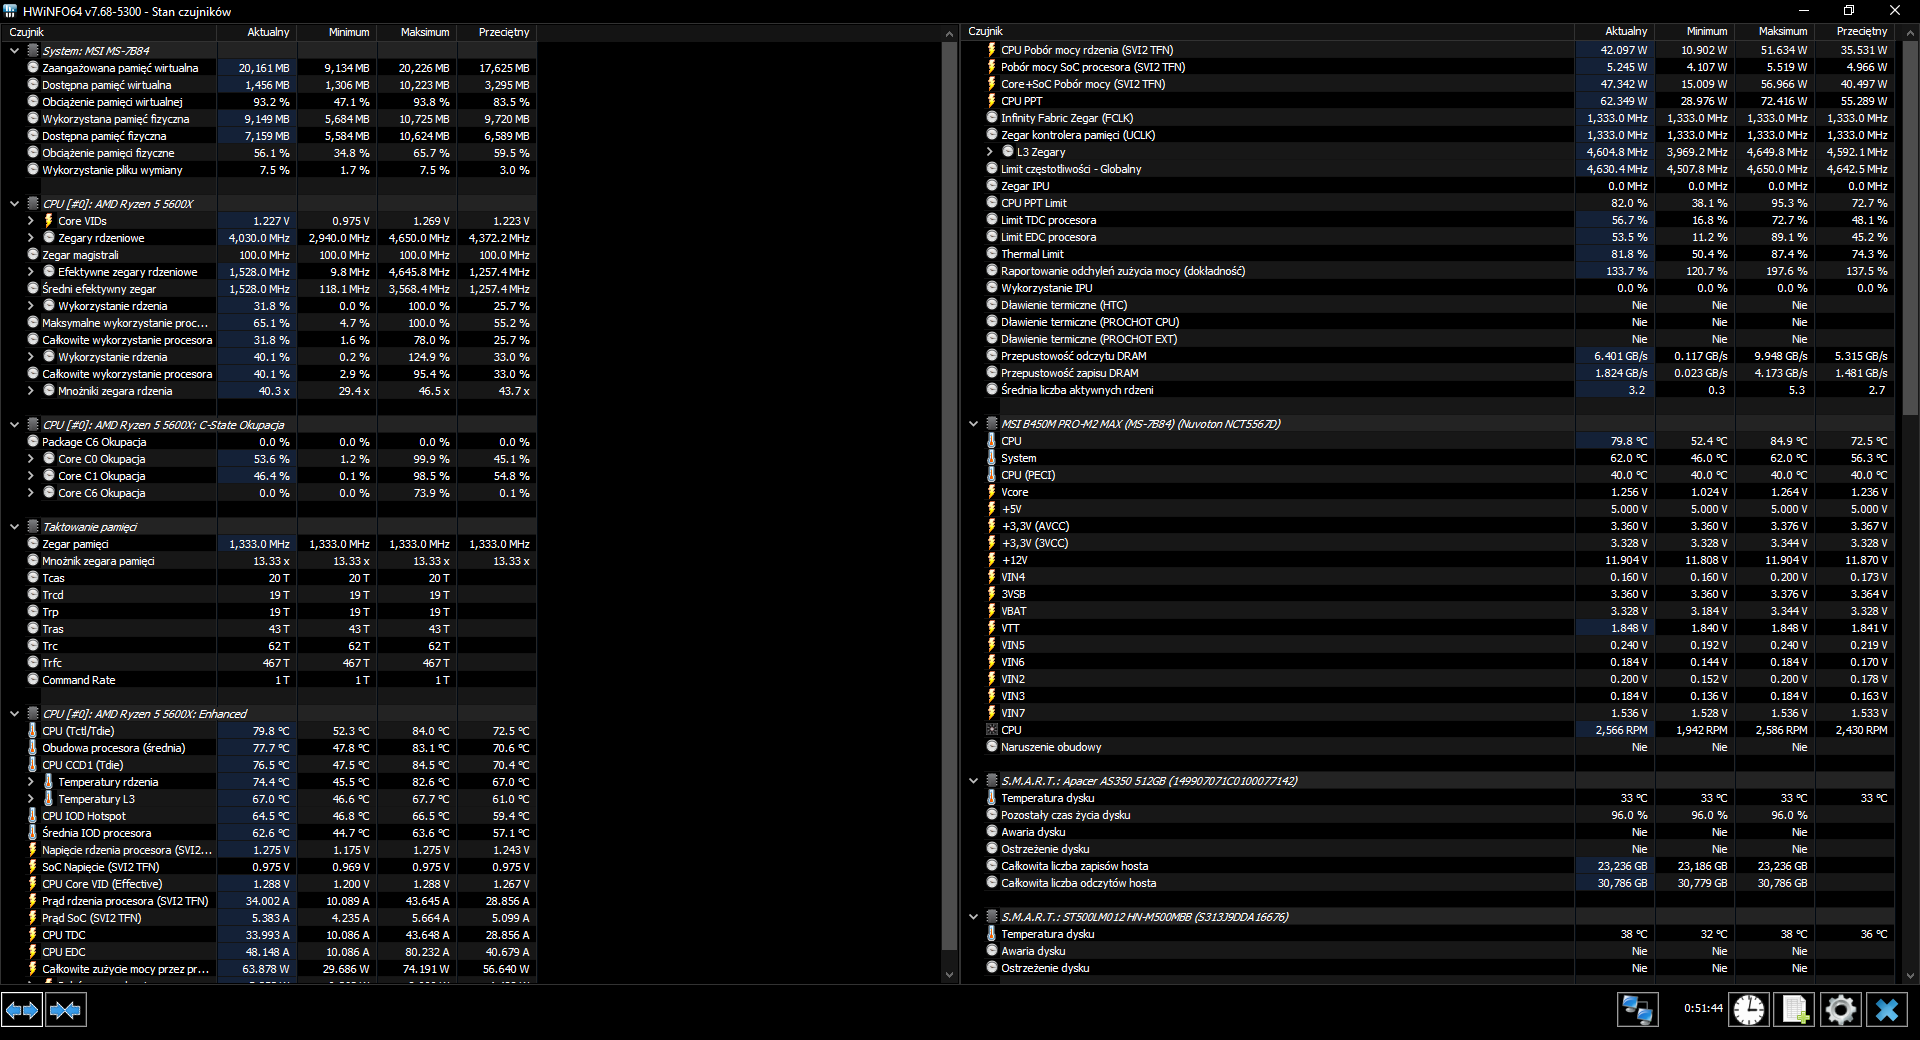Click the left pane Aktualny column header
This screenshot has height=1040, width=1920.
pyautogui.click(x=257, y=32)
